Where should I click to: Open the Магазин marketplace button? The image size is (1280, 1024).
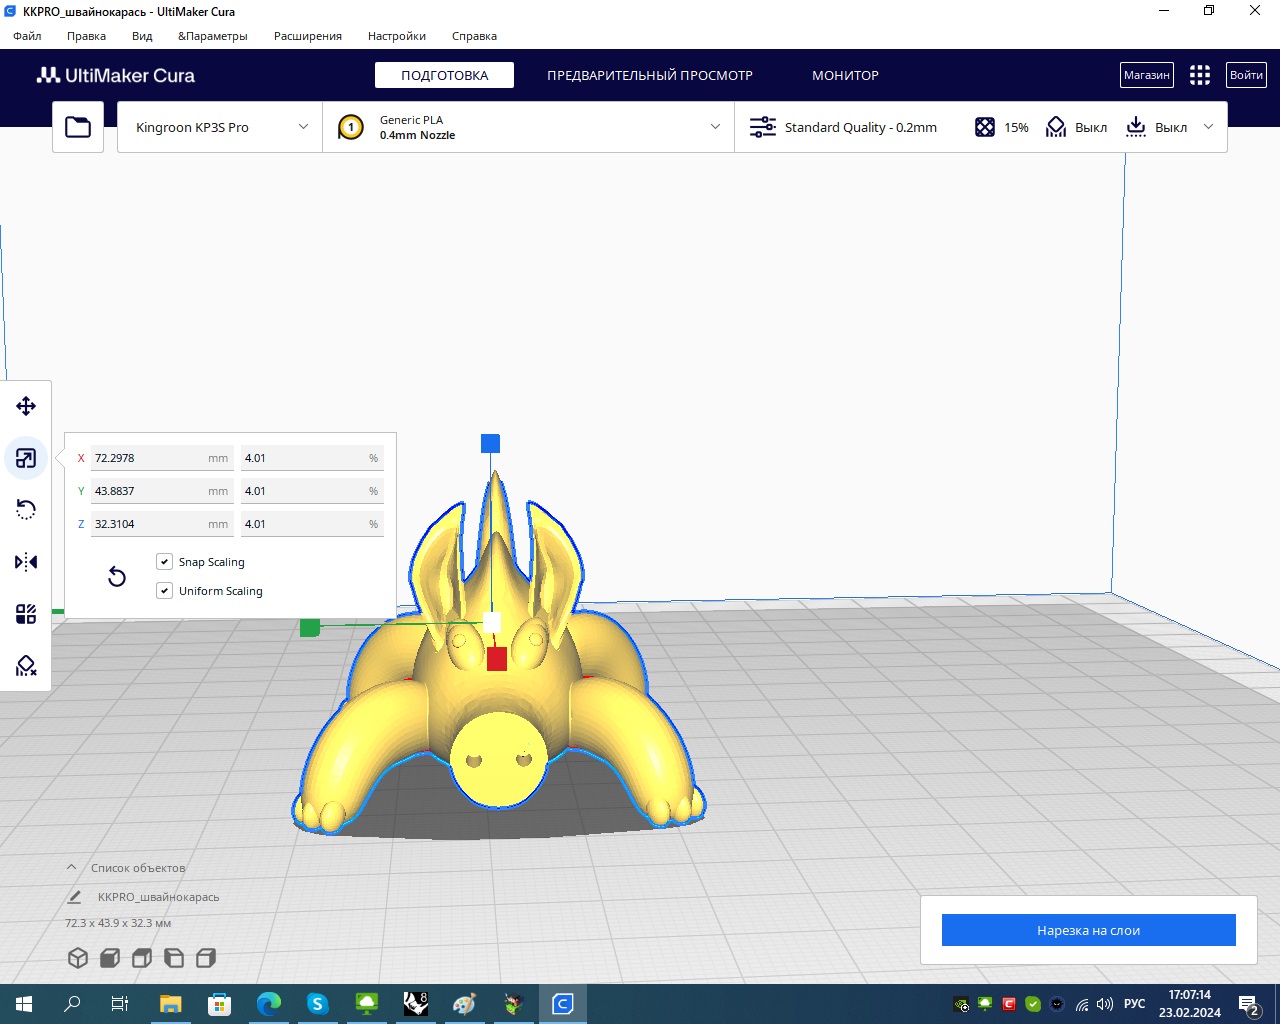pos(1146,75)
